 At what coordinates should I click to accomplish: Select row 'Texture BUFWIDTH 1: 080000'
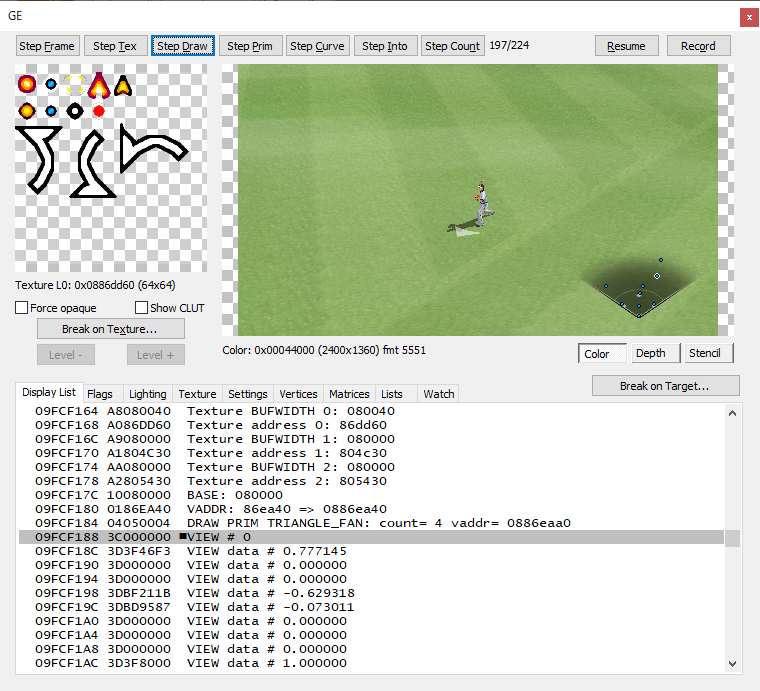pos(371,439)
